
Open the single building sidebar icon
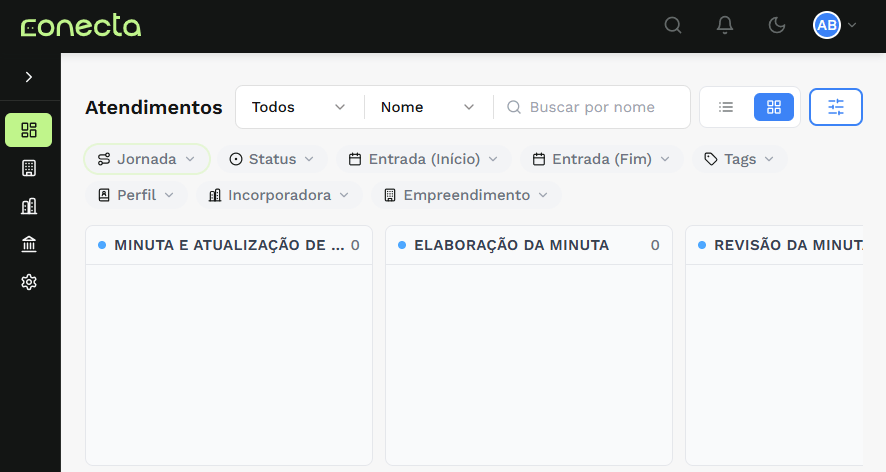tap(29, 168)
